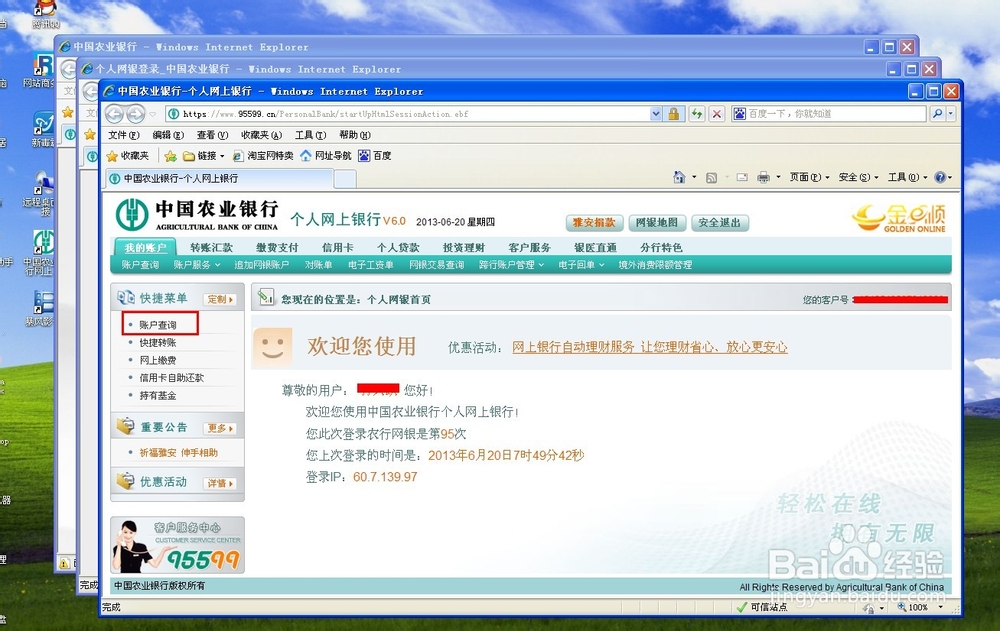1000x631 pixels.
Task: Click 安全退出 to log out
Action: (x=719, y=223)
